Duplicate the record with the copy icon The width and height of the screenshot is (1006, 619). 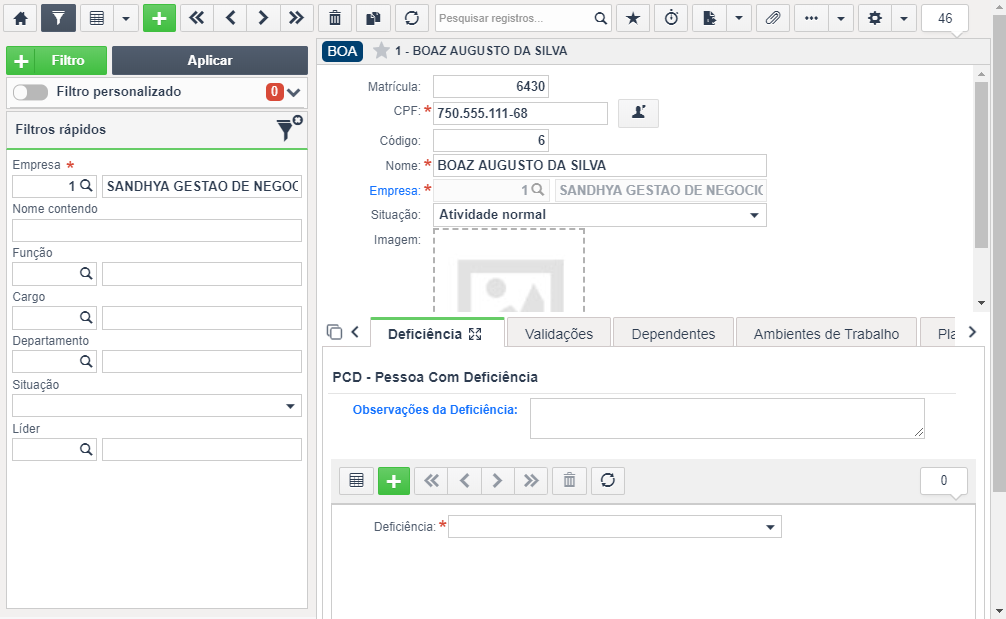point(373,18)
